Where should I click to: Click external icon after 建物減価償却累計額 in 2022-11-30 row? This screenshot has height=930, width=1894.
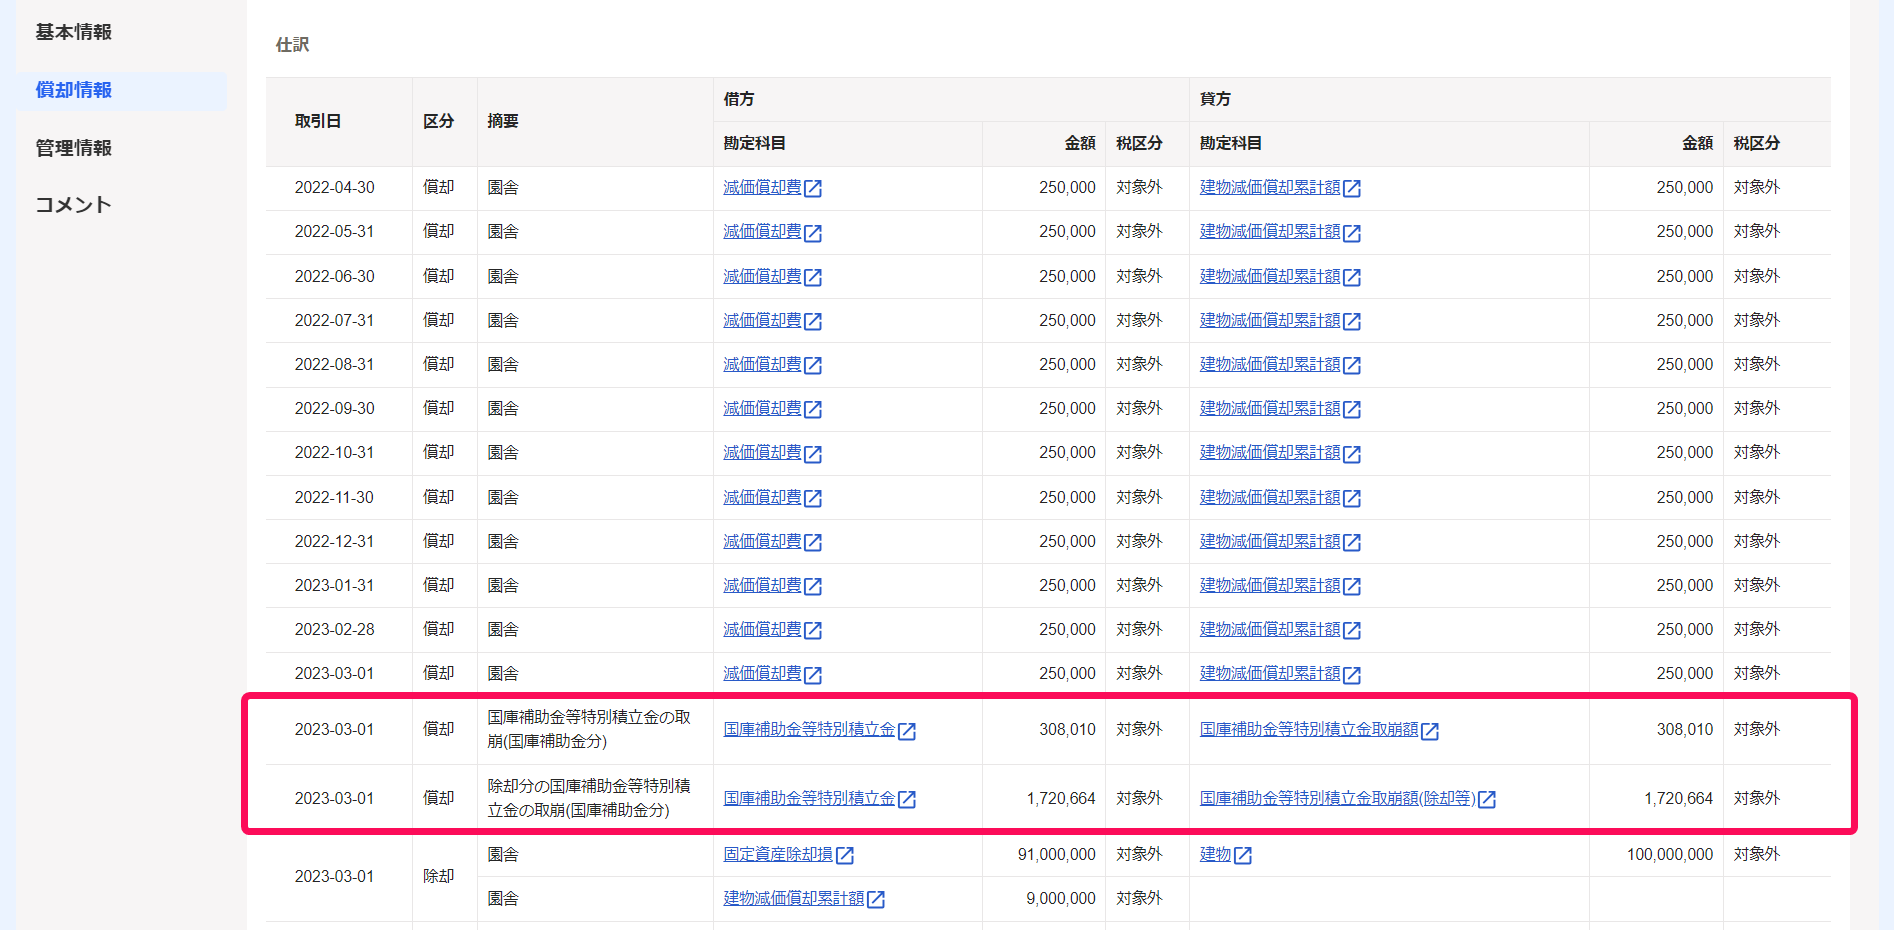pyautogui.click(x=1352, y=498)
